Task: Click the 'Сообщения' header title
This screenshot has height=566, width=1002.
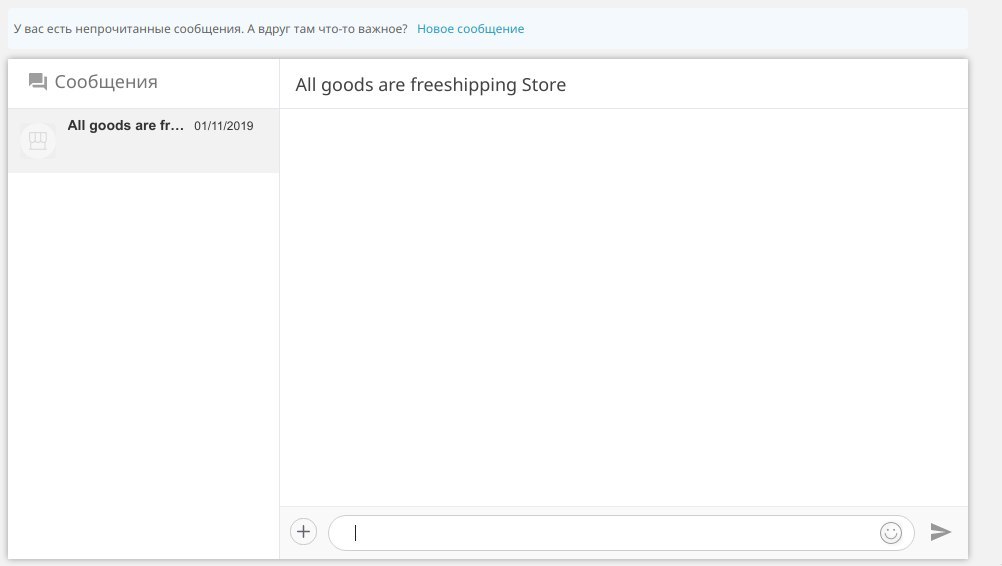Action: coord(106,82)
